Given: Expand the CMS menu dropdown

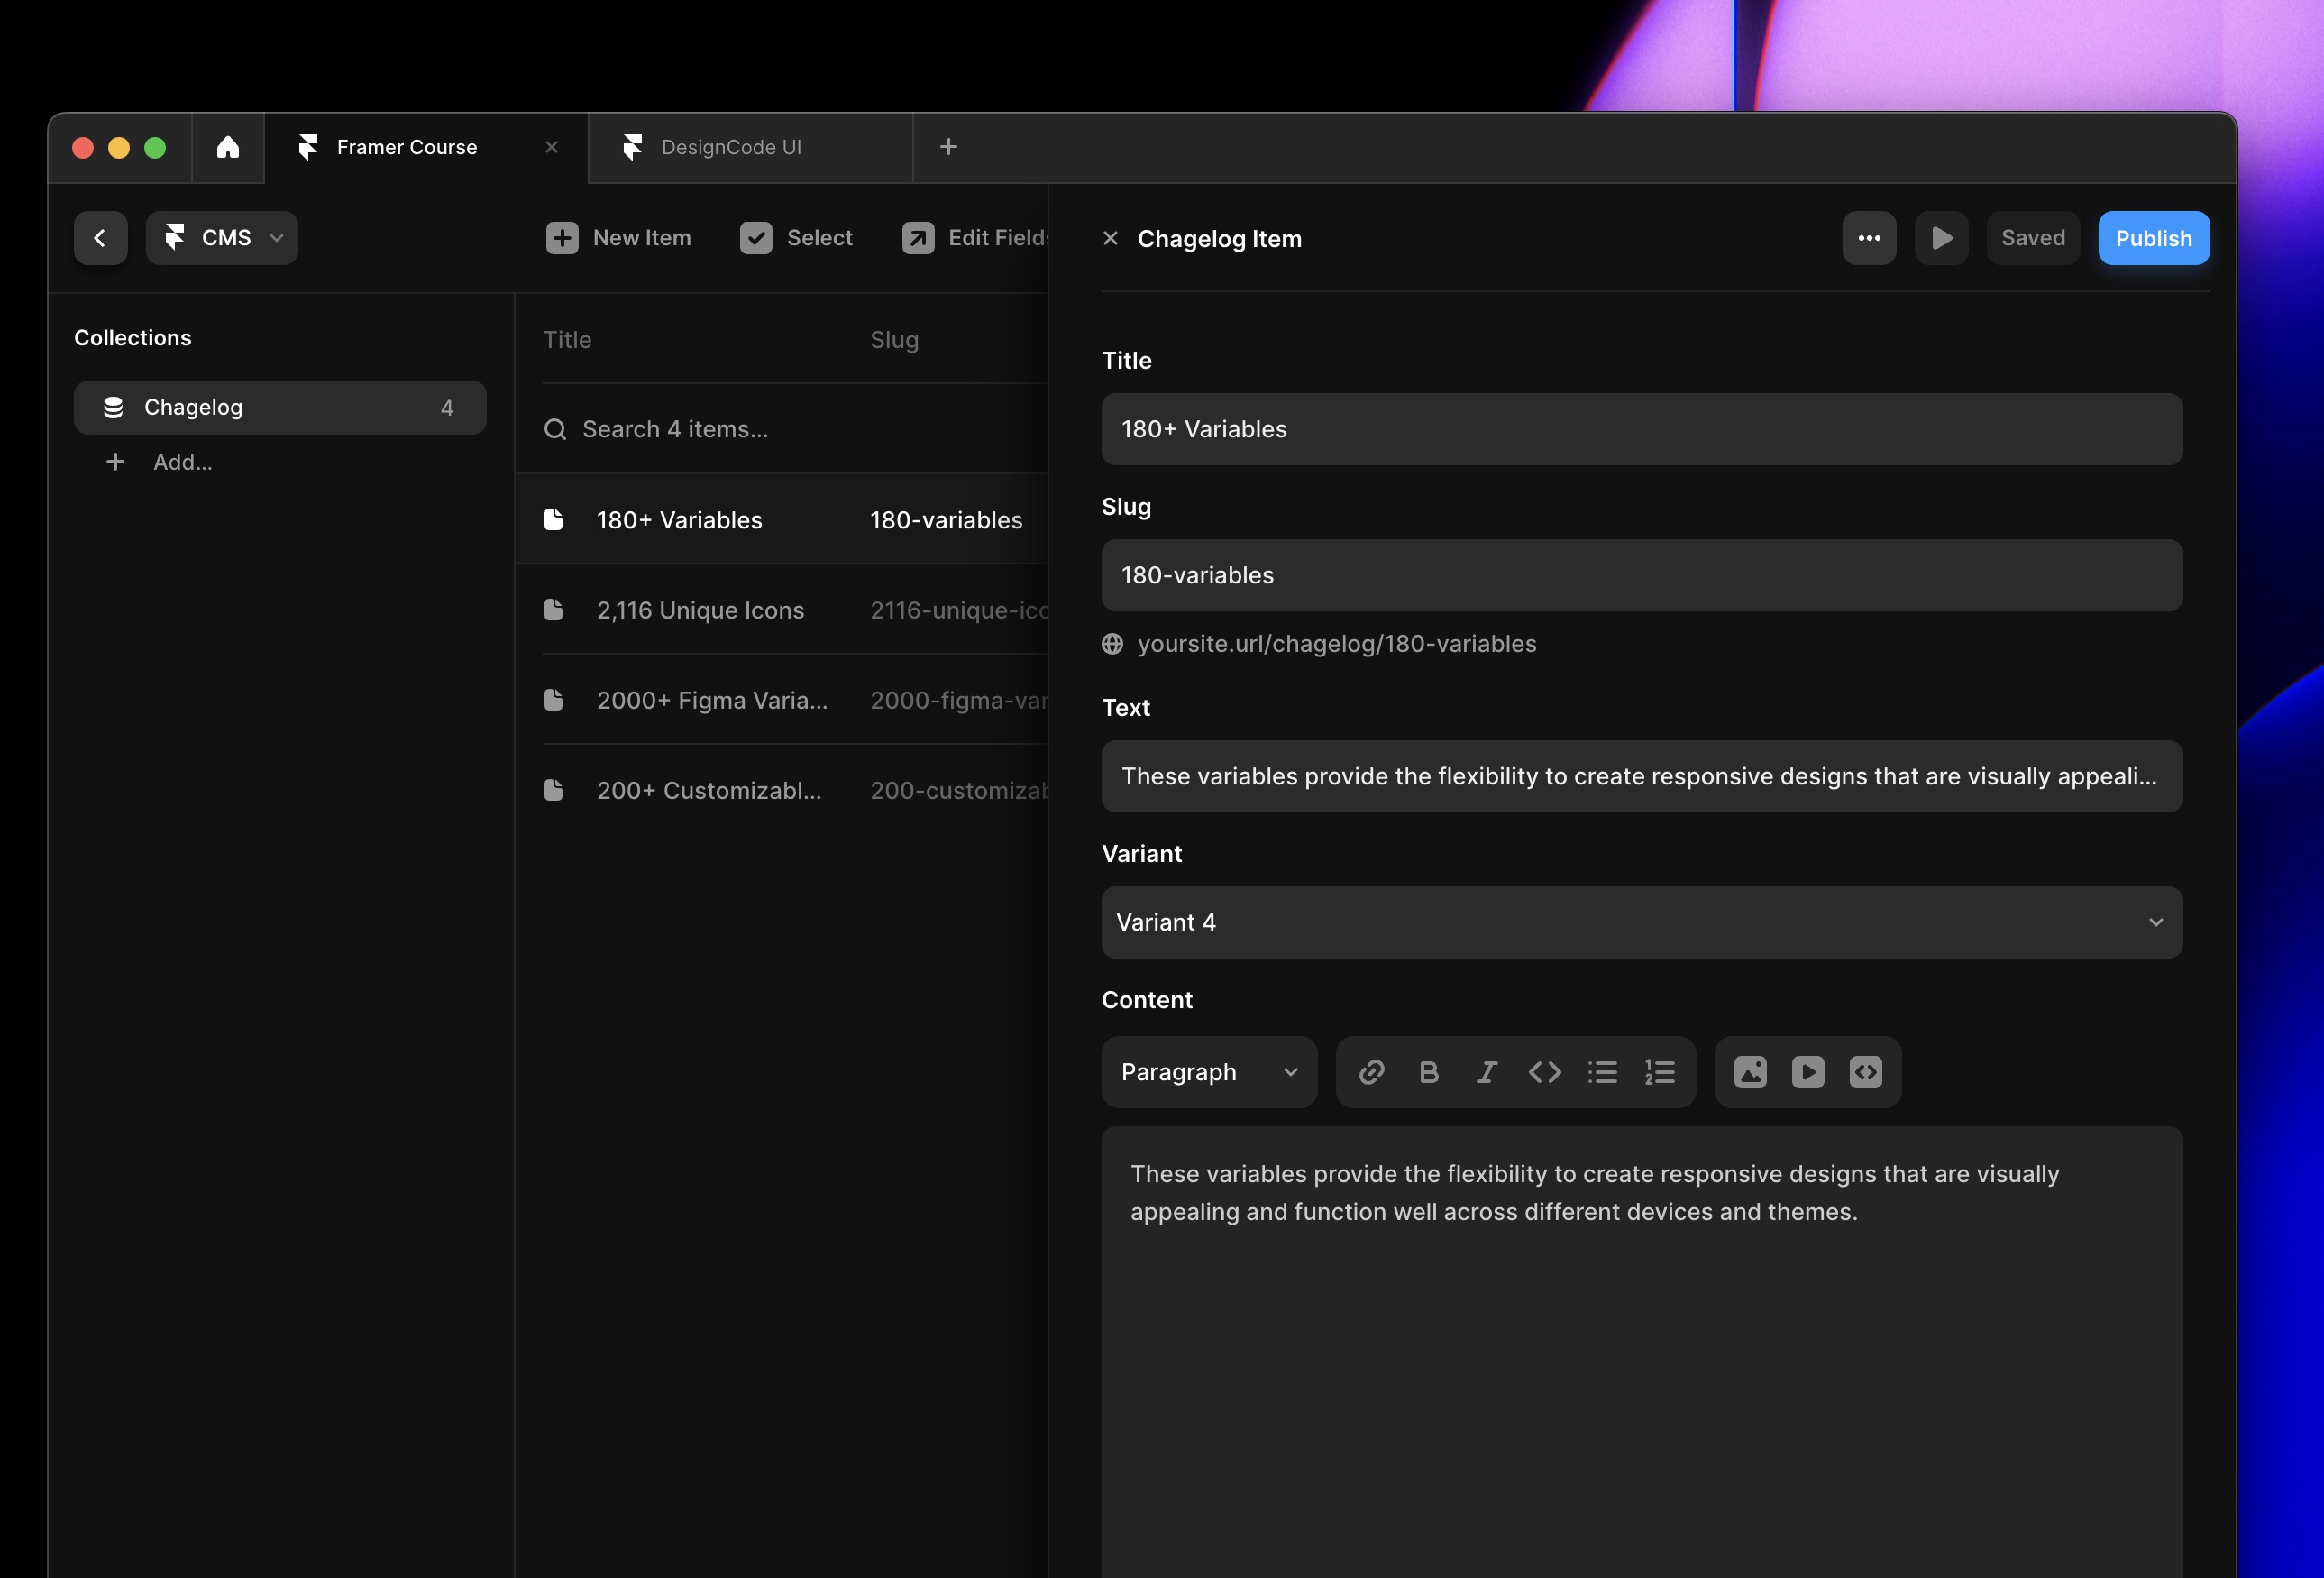Looking at the screenshot, I should coord(222,238).
